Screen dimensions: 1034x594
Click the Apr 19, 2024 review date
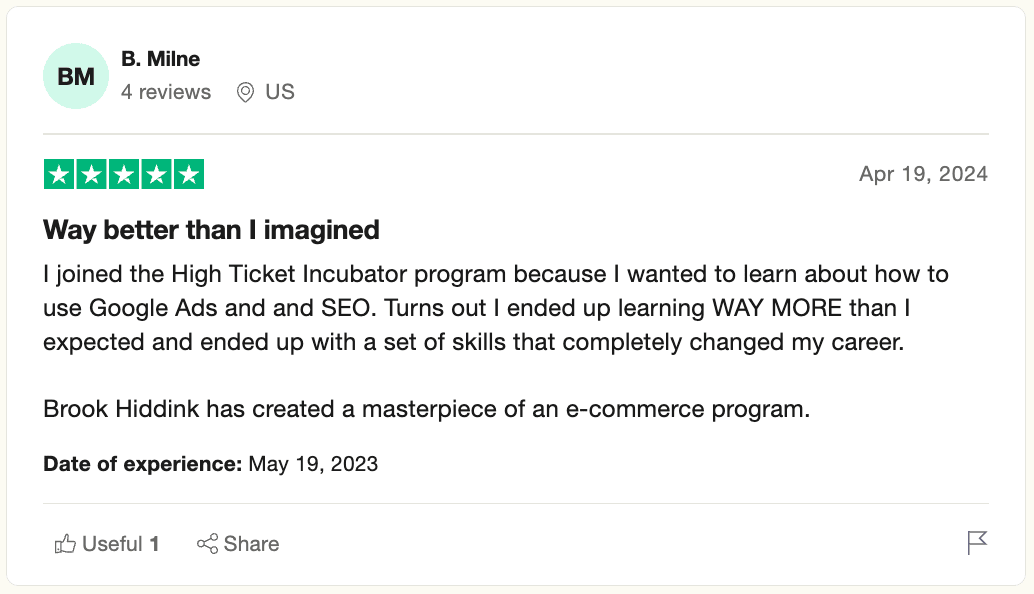point(923,174)
